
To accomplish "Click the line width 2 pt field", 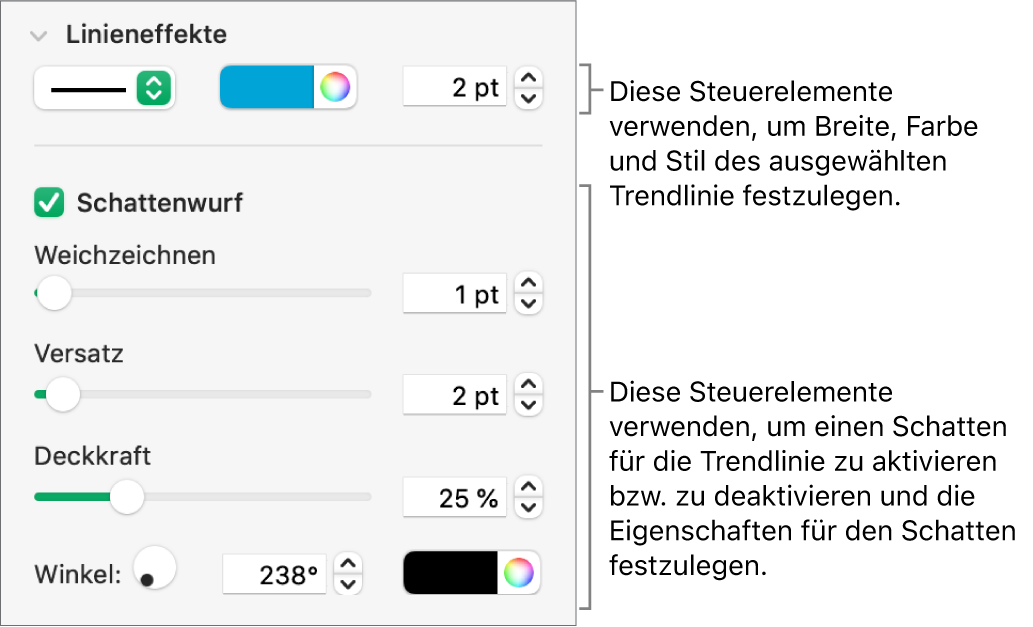I will click(x=455, y=88).
